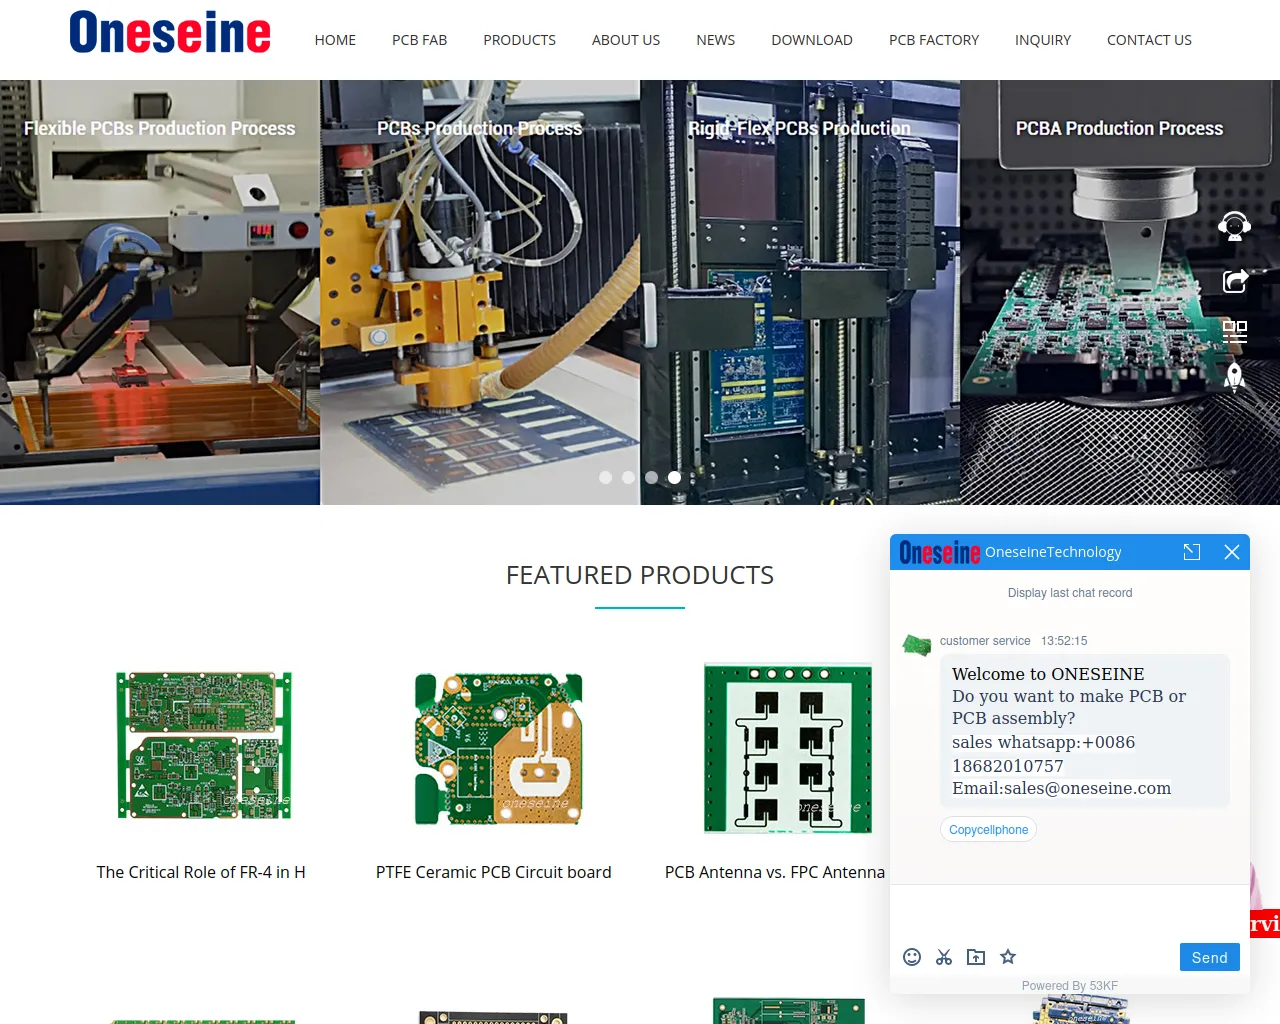Open the PTFE Ceramic PCB product thumbnail

point(498,748)
